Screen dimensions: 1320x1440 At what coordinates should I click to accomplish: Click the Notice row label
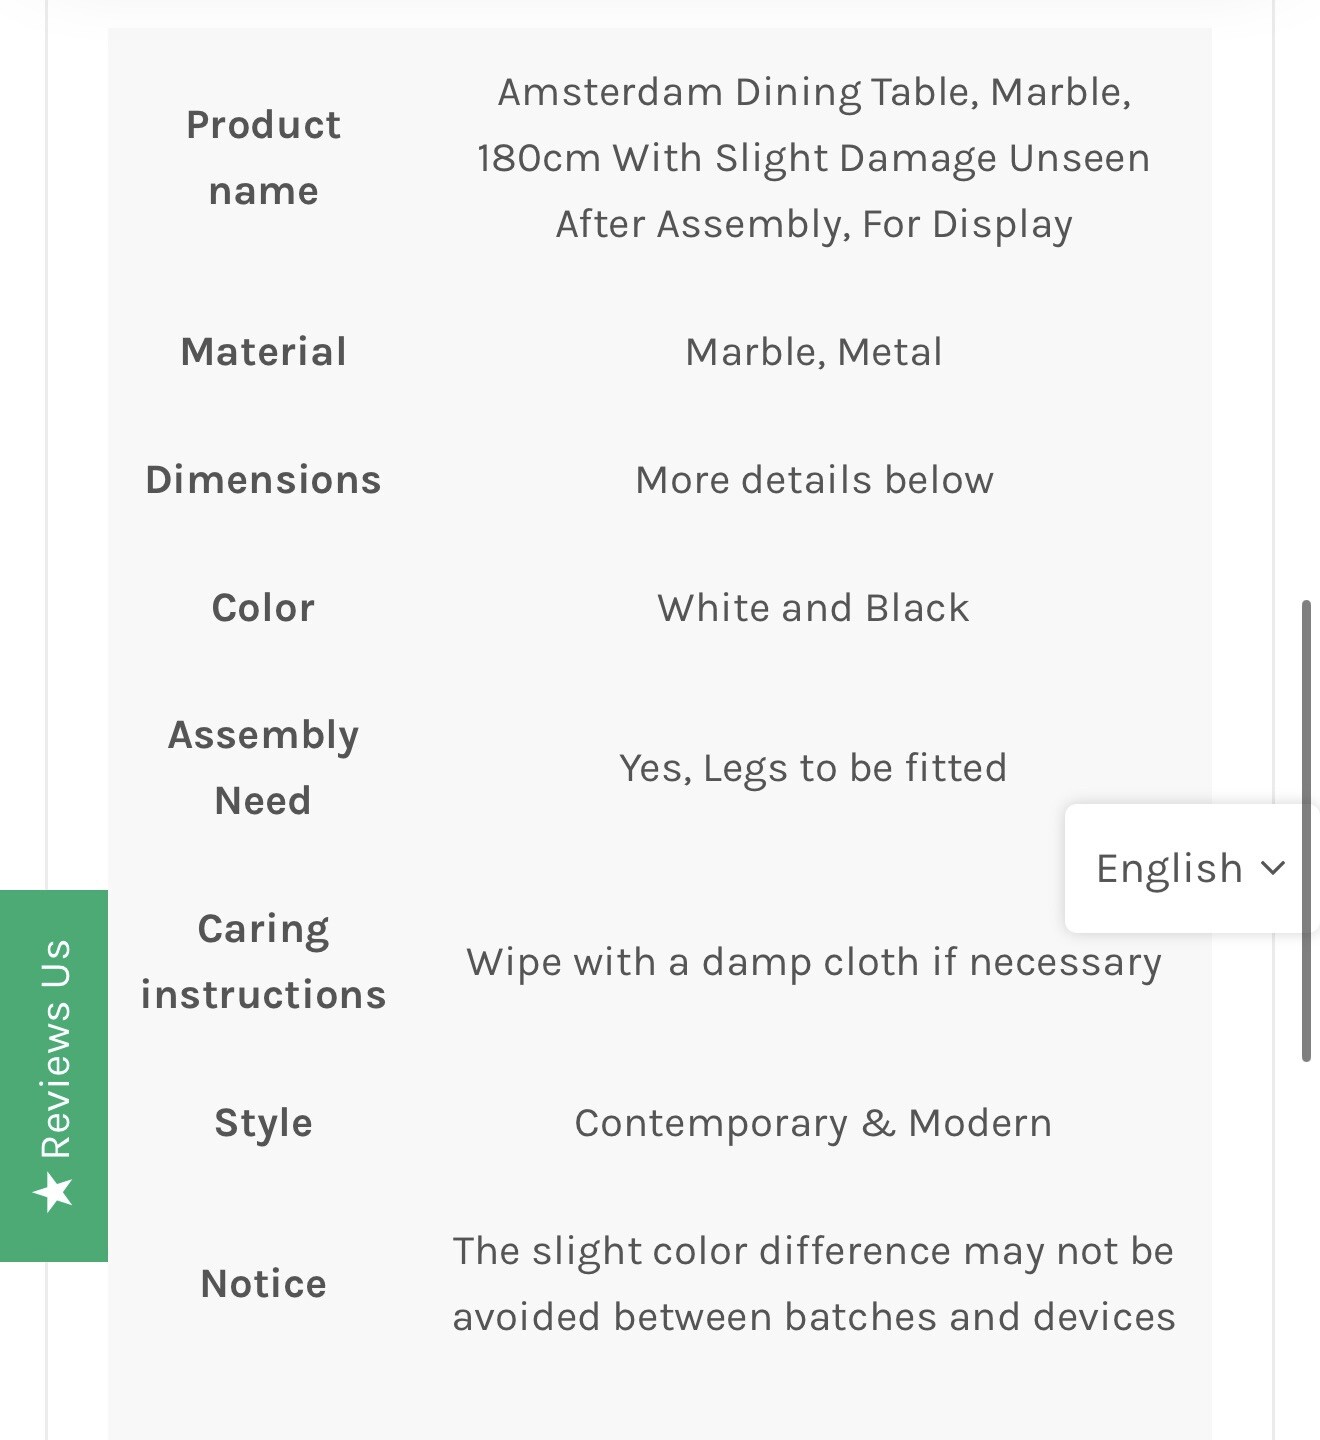click(x=264, y=1284)
